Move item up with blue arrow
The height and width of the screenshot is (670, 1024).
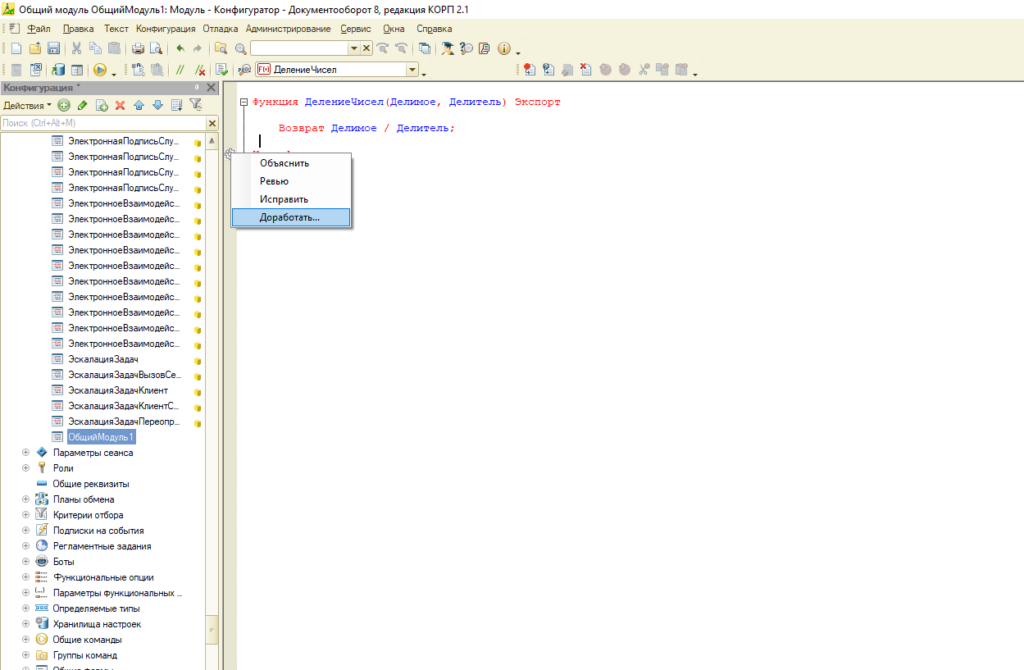point(139,105)
